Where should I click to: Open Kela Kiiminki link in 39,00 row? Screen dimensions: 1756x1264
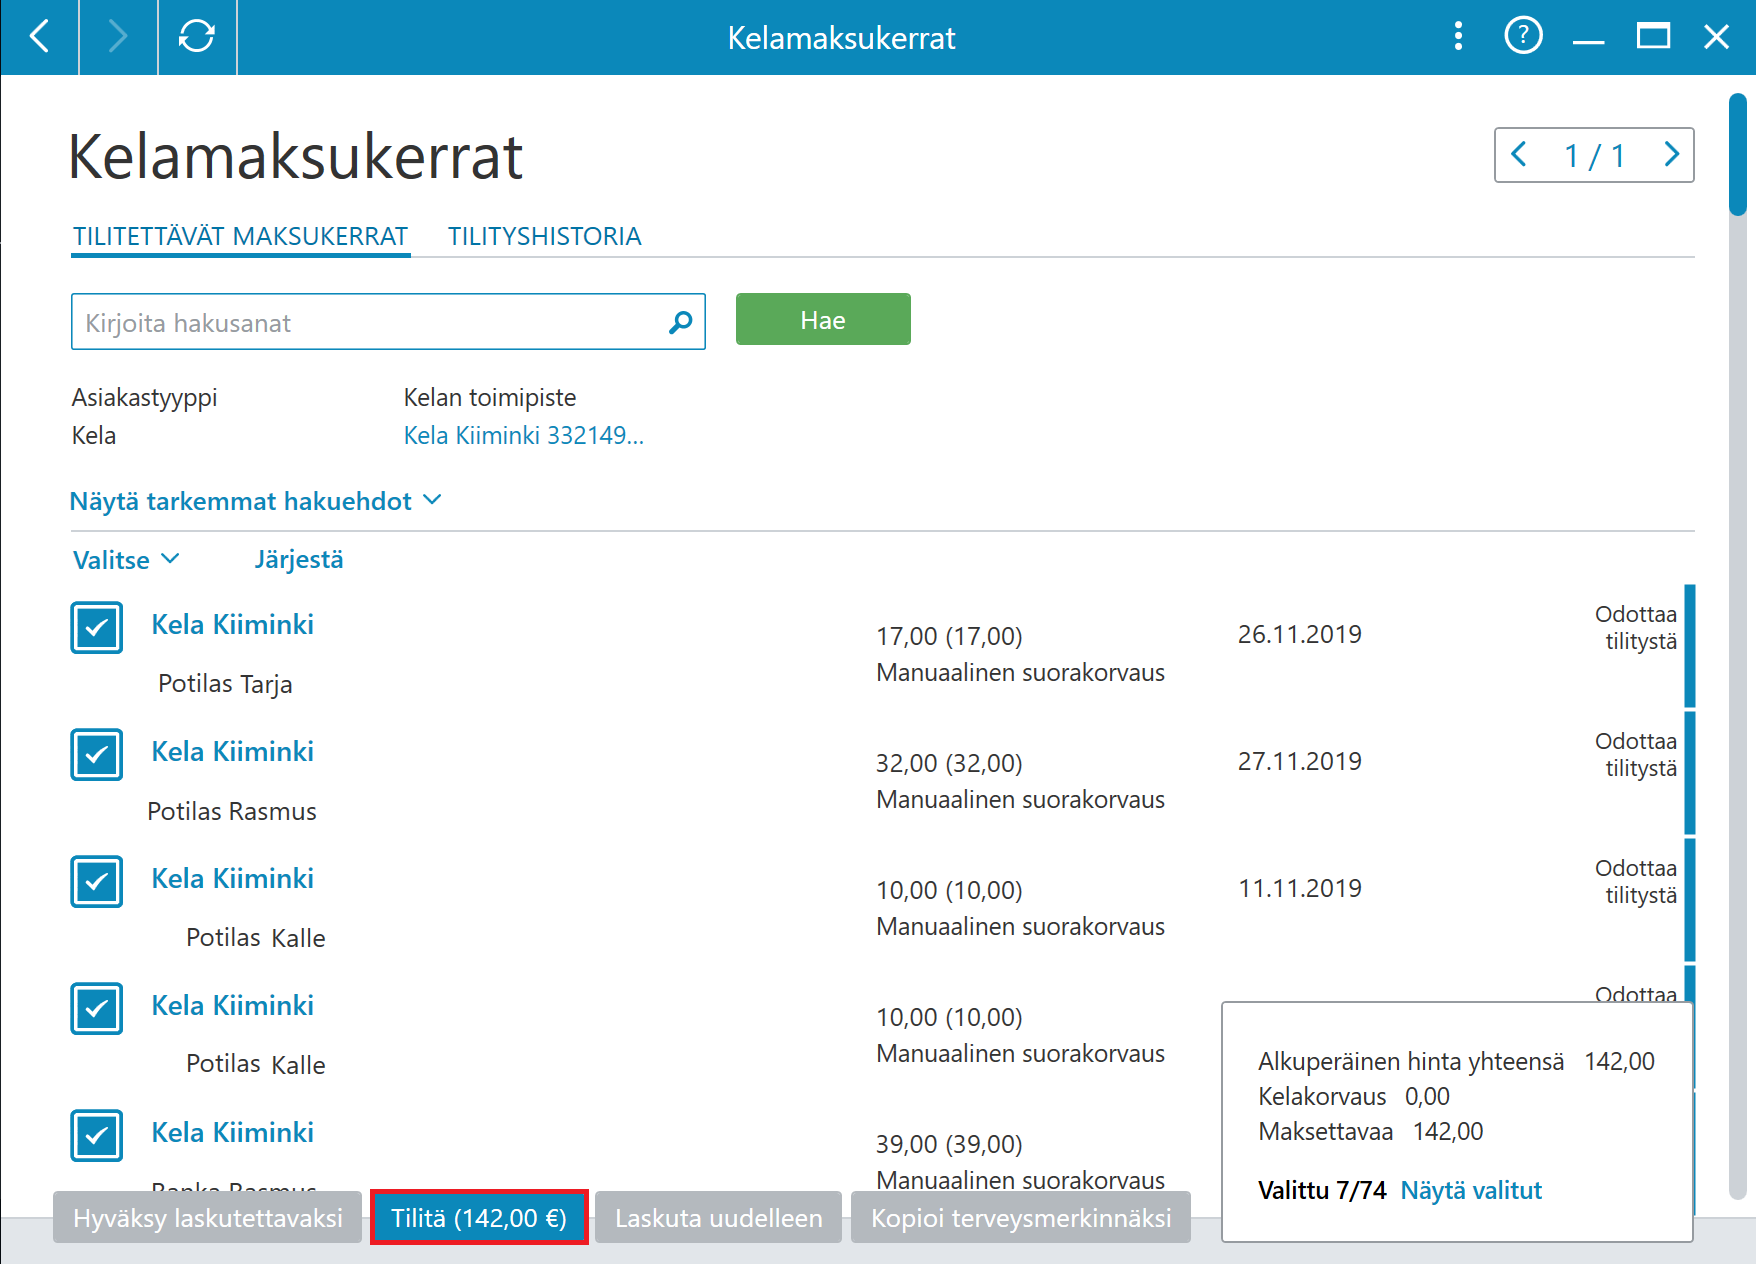pos(233,1132)
